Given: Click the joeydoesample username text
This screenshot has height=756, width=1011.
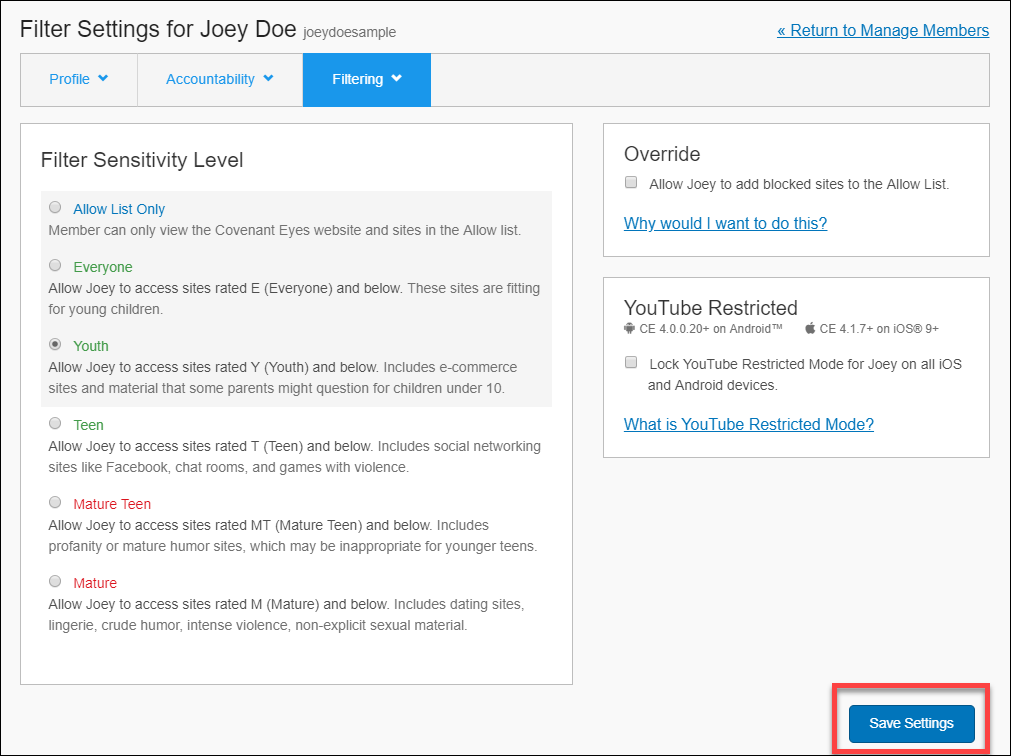Looking at the screenshot, I should [x=349, y=32].
